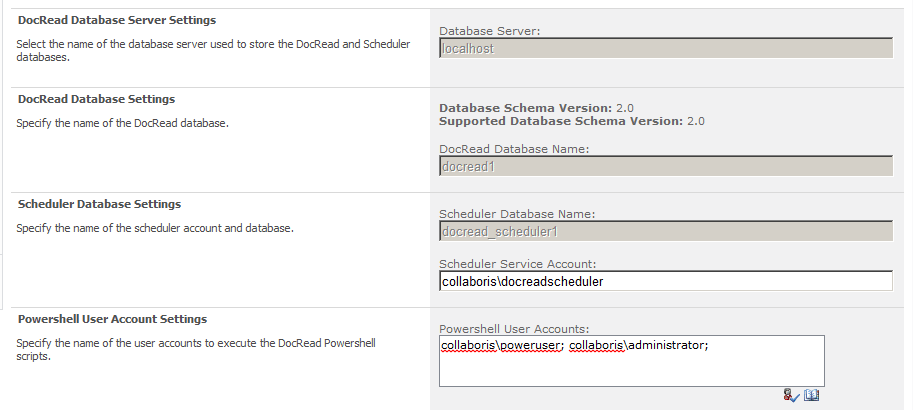Click the Supported Database Schema Version text
913x410 pixels.
(x=572, y=121)
